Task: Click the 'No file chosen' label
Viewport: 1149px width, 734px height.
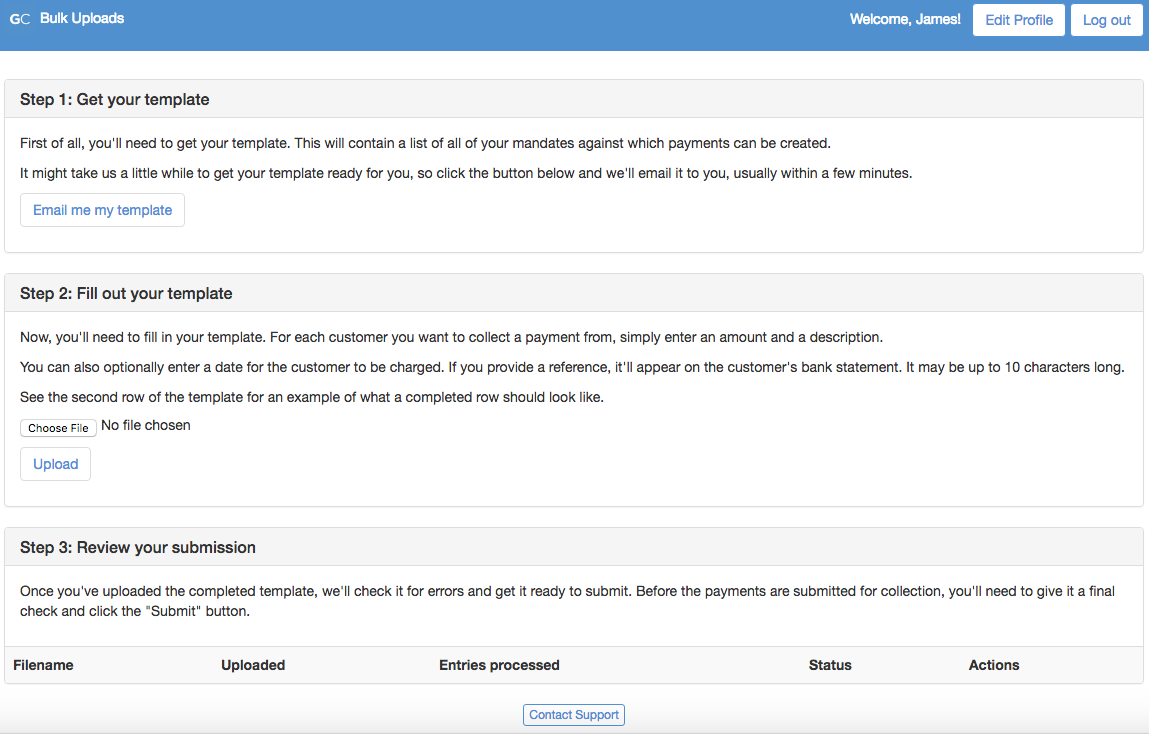Action: pyautogui.click(x=146, y=426)
